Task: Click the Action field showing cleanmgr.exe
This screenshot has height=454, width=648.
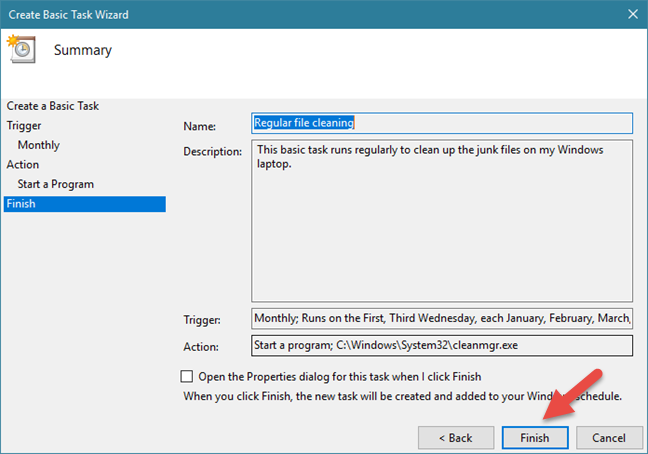Action: point(441,345)
